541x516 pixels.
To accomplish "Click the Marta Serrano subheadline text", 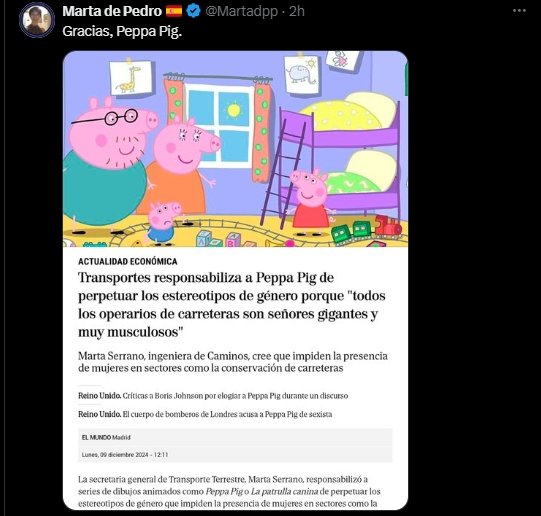I will [233, 362].
